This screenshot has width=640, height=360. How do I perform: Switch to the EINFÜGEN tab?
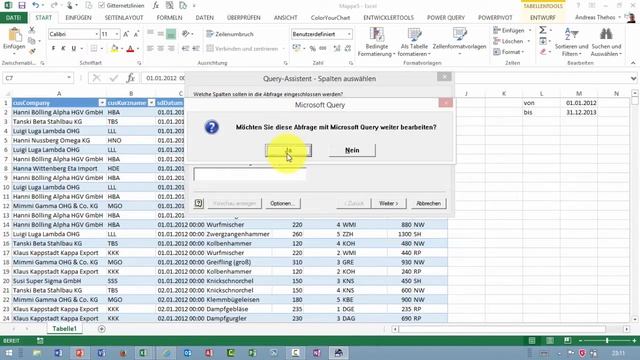(x=78, y=18)
